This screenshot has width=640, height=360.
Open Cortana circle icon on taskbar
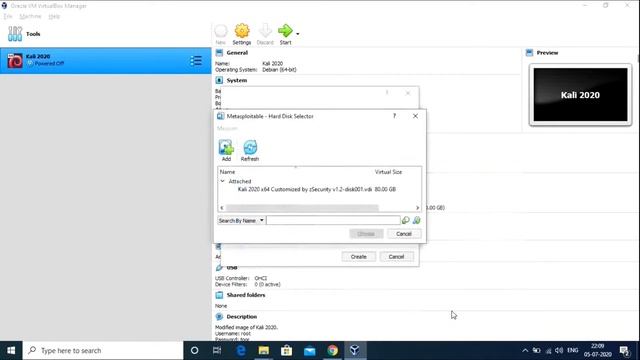coord(194,350)
